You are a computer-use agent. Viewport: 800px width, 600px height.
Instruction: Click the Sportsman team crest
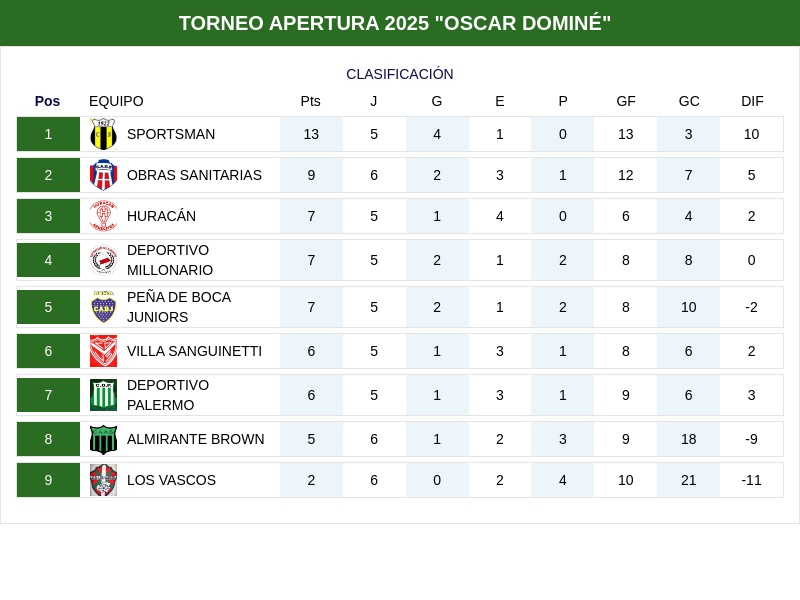103,134
